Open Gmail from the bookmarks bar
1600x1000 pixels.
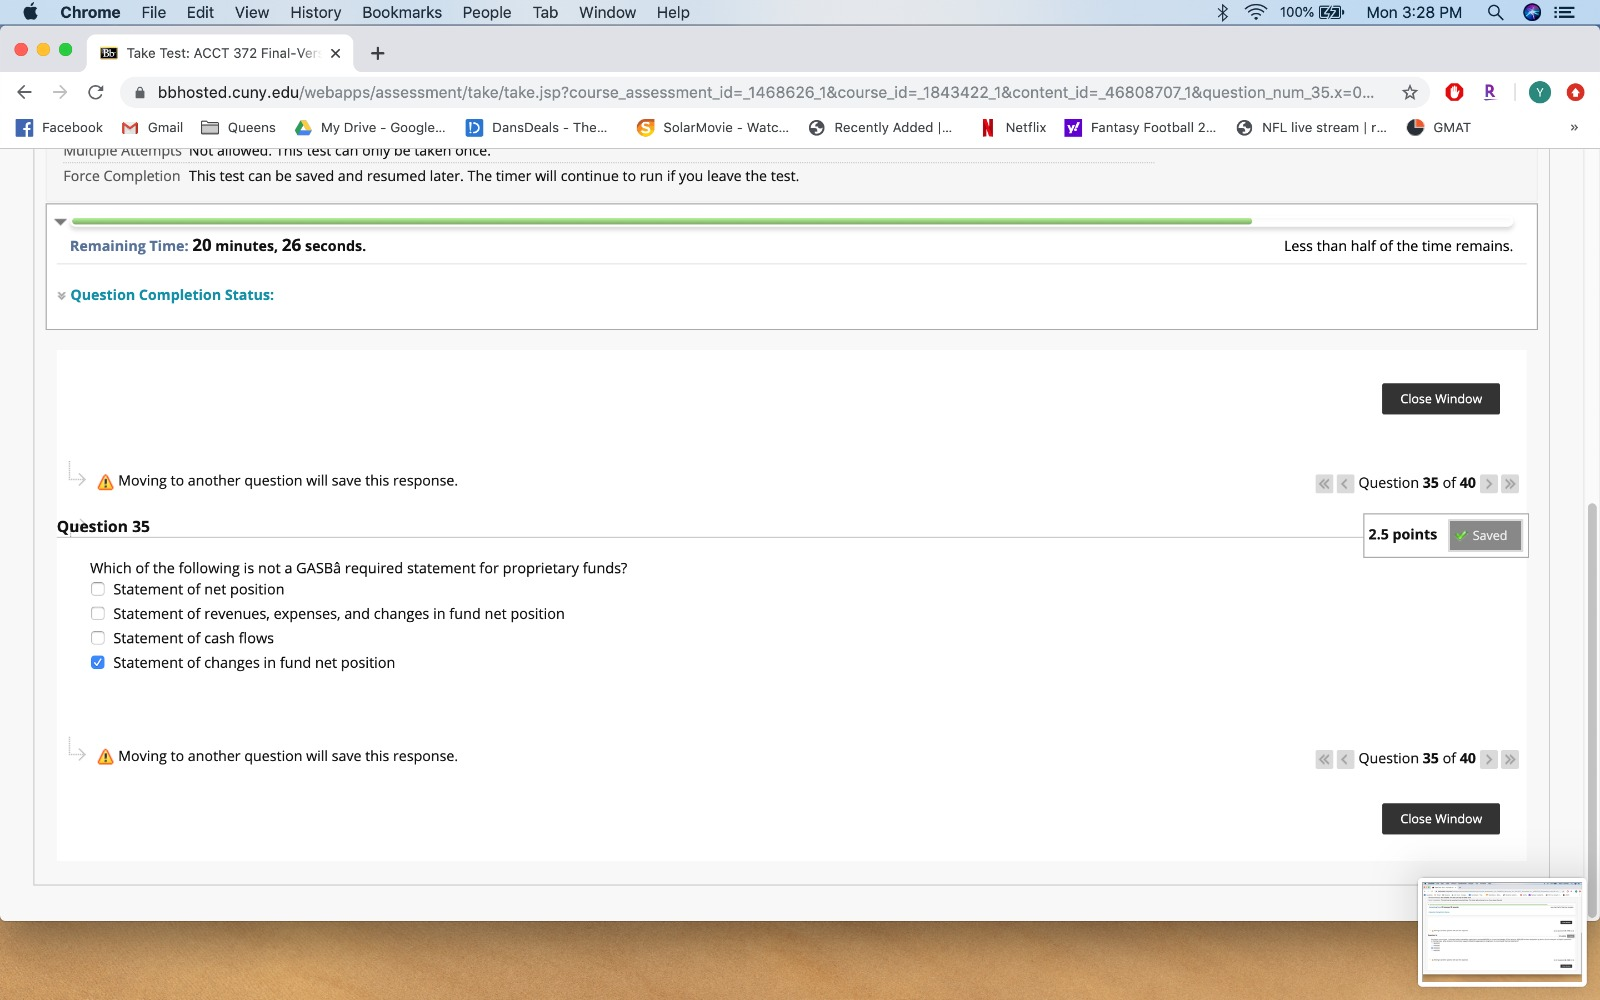(x=152, y=127)
